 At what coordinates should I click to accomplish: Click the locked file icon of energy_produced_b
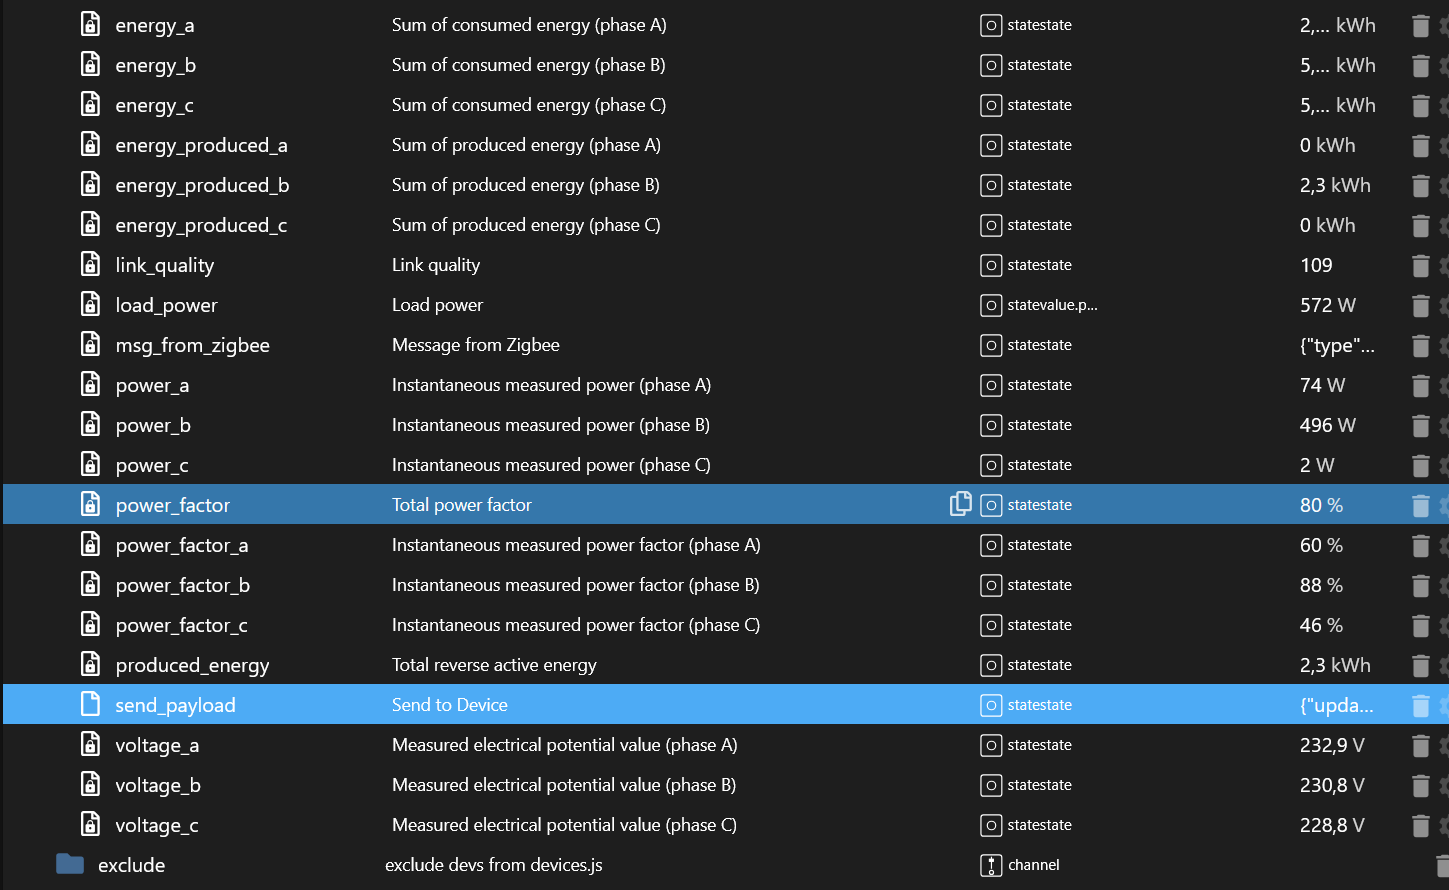click(90, 184)
